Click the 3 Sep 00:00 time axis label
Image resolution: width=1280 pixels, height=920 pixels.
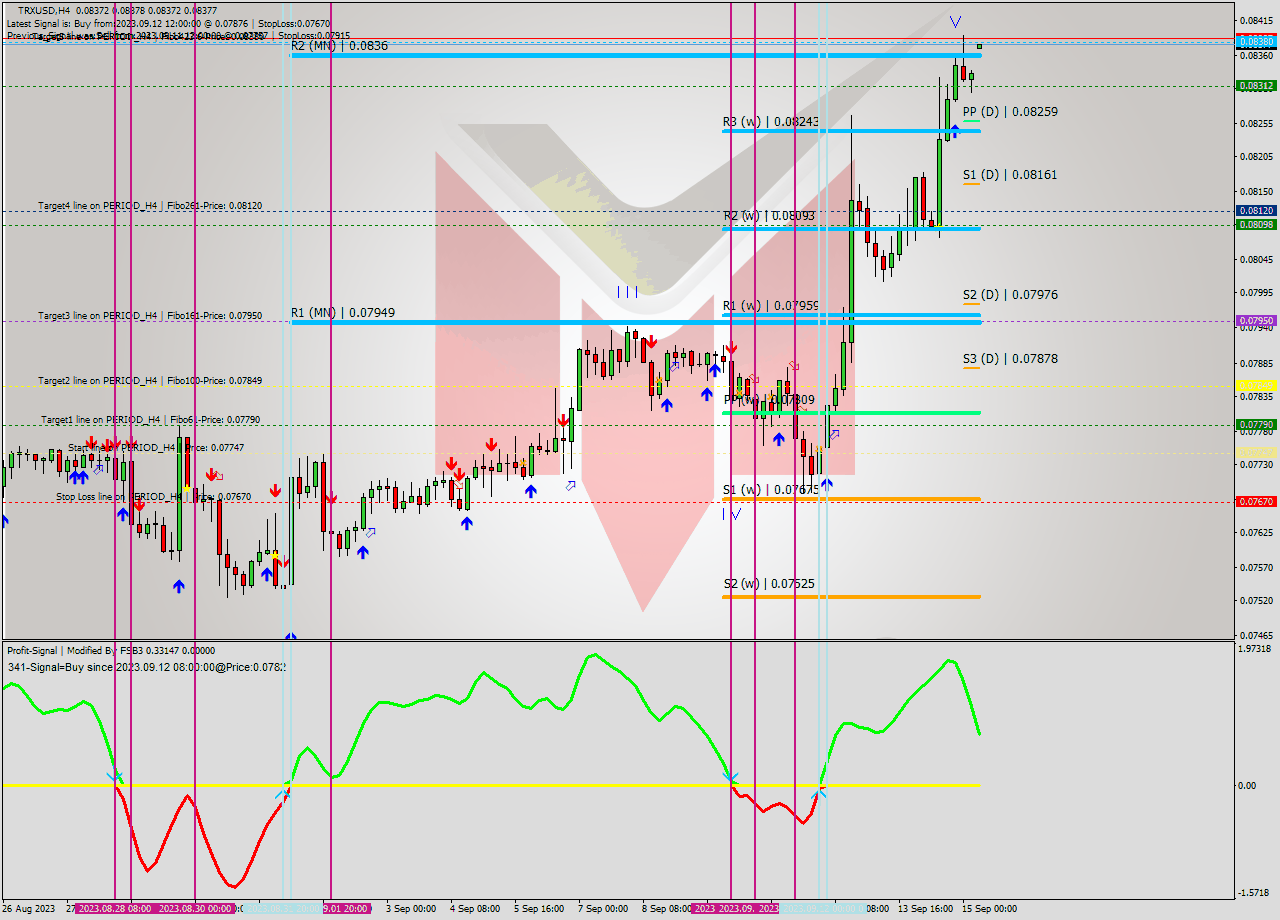pos(411,909)
